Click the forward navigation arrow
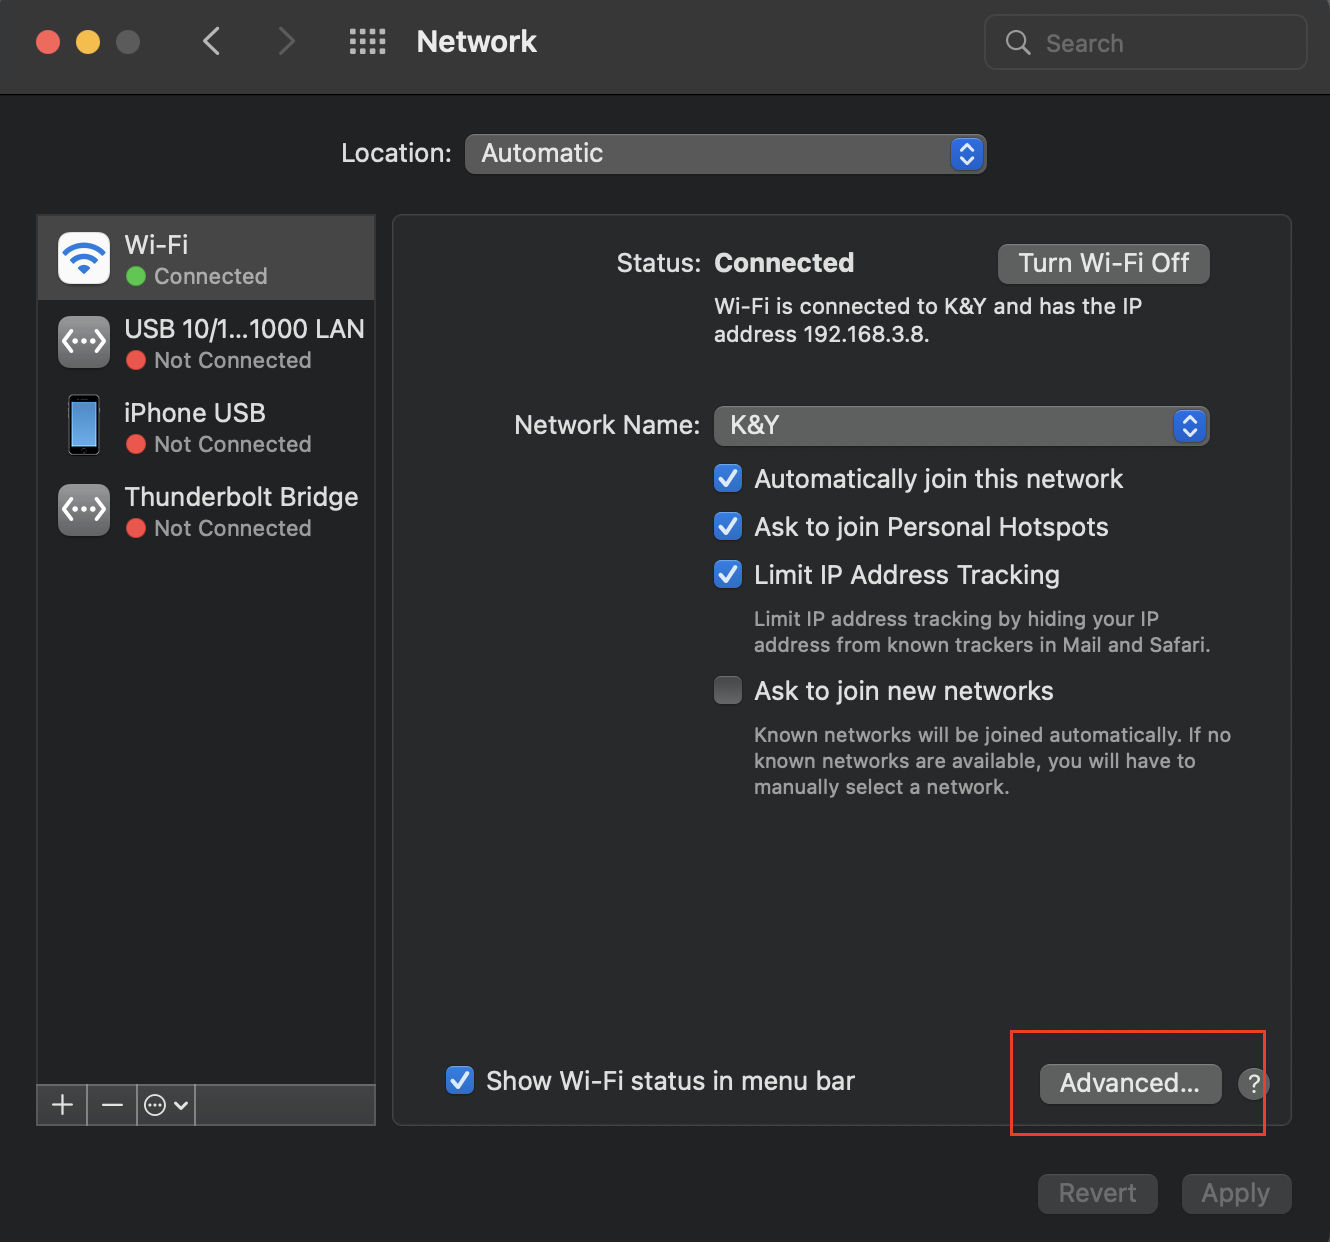The width and height of the screenshot is (1330, 1242). [x=286, y=42]
